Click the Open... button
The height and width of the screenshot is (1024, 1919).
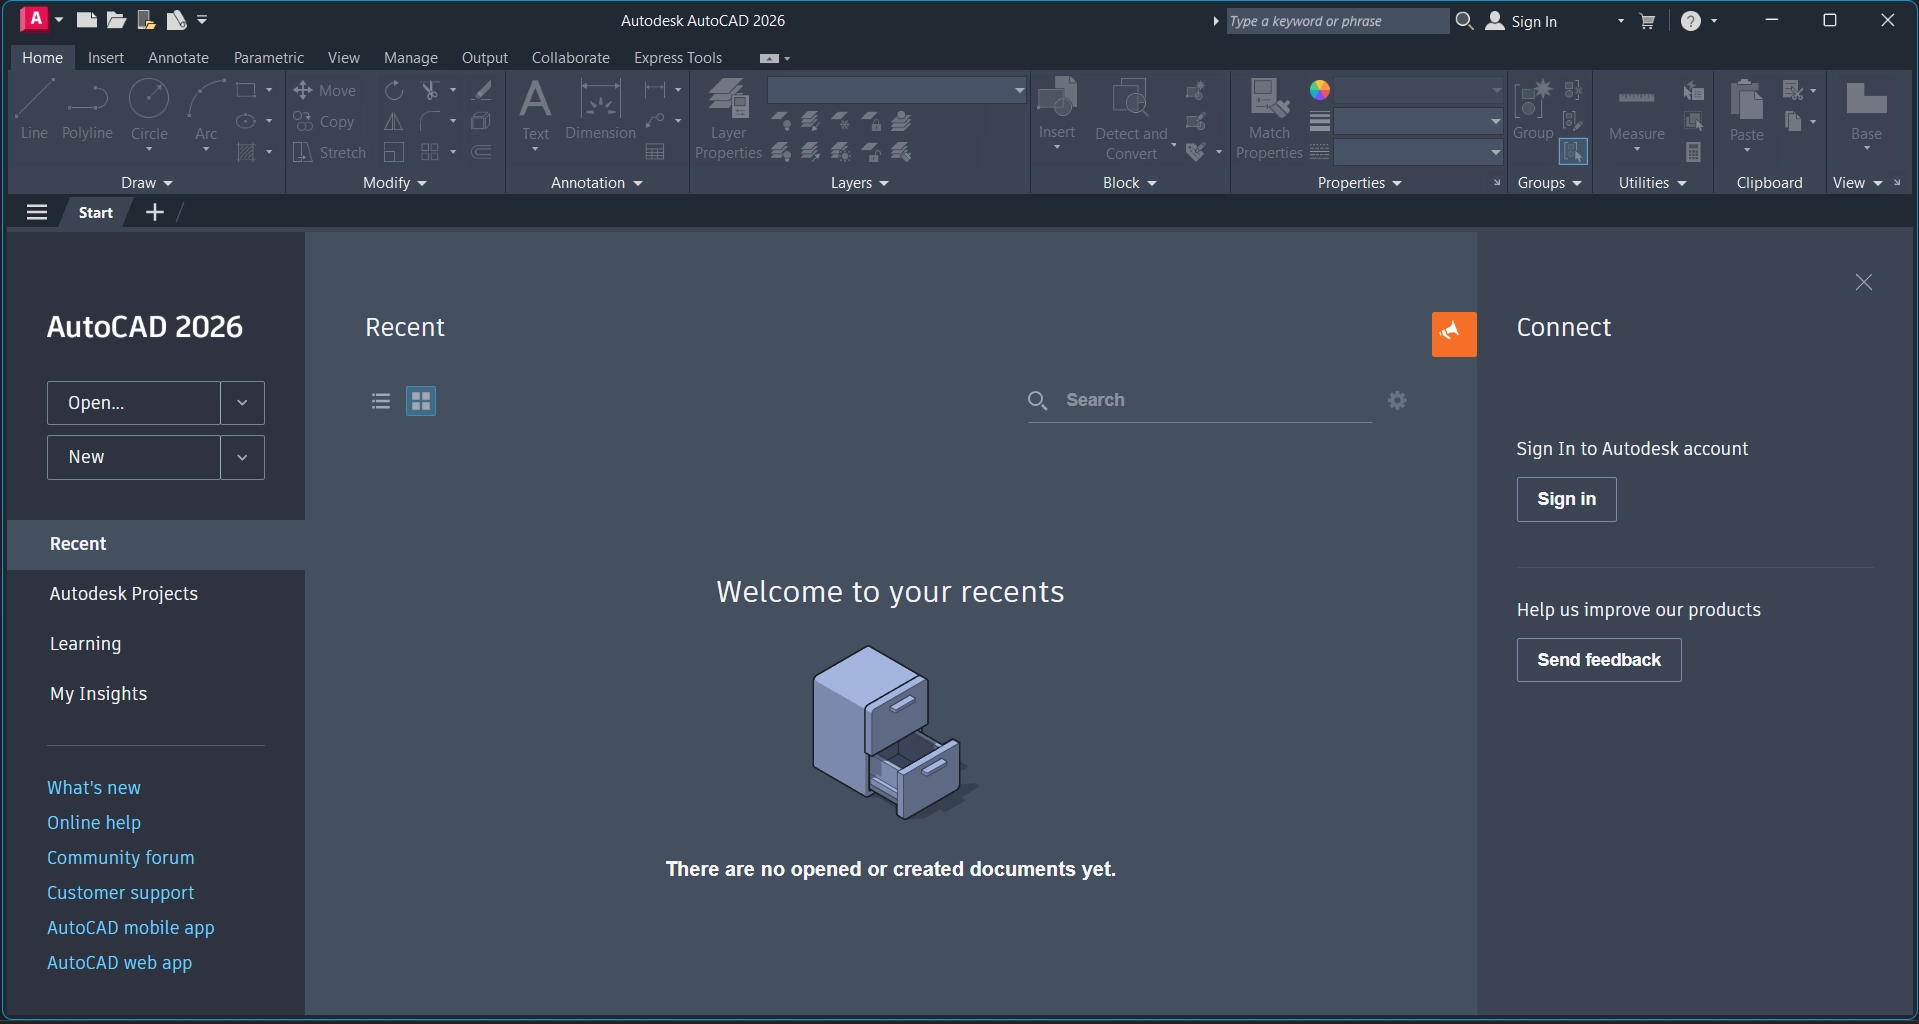point(134,403)
